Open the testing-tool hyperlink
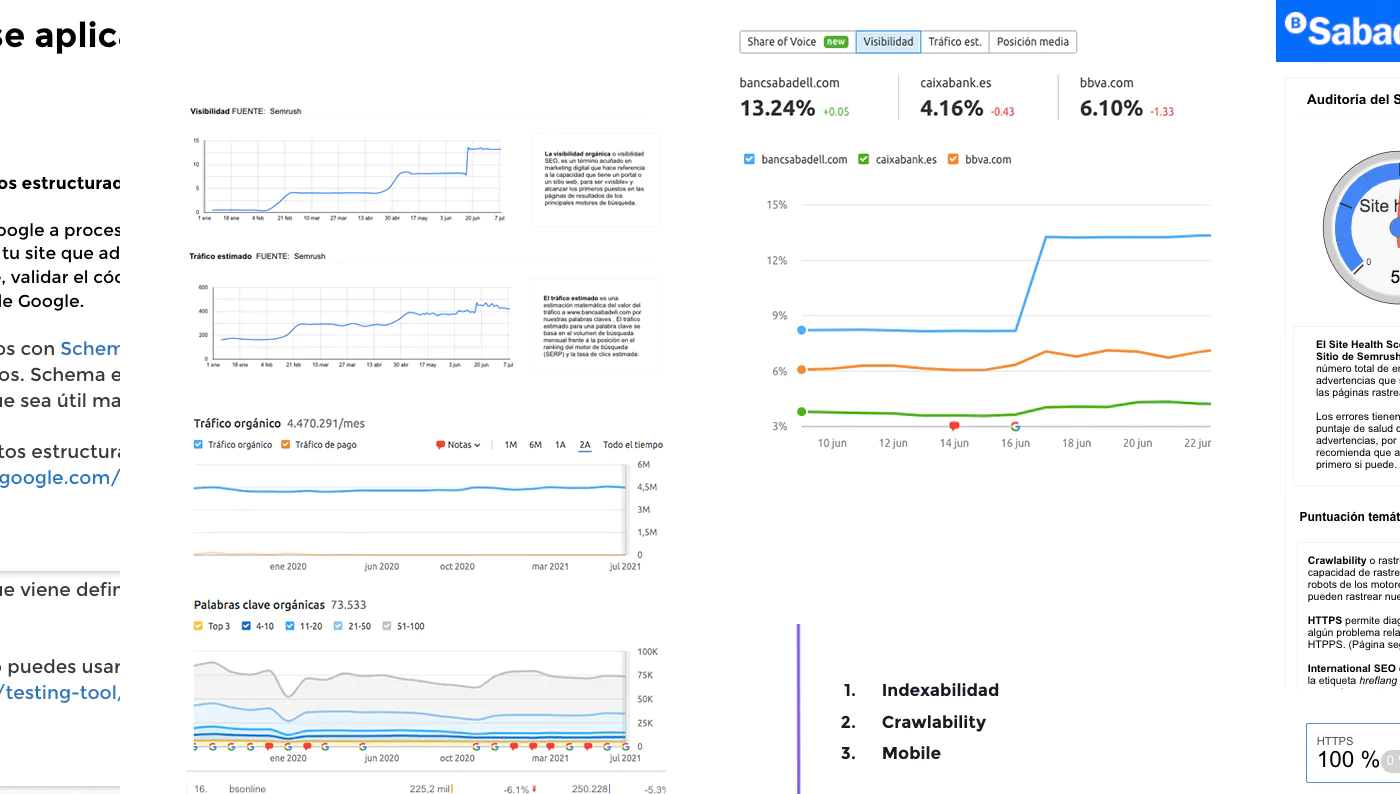This screenshot has width=1400, height=794. tap(59, 692)
